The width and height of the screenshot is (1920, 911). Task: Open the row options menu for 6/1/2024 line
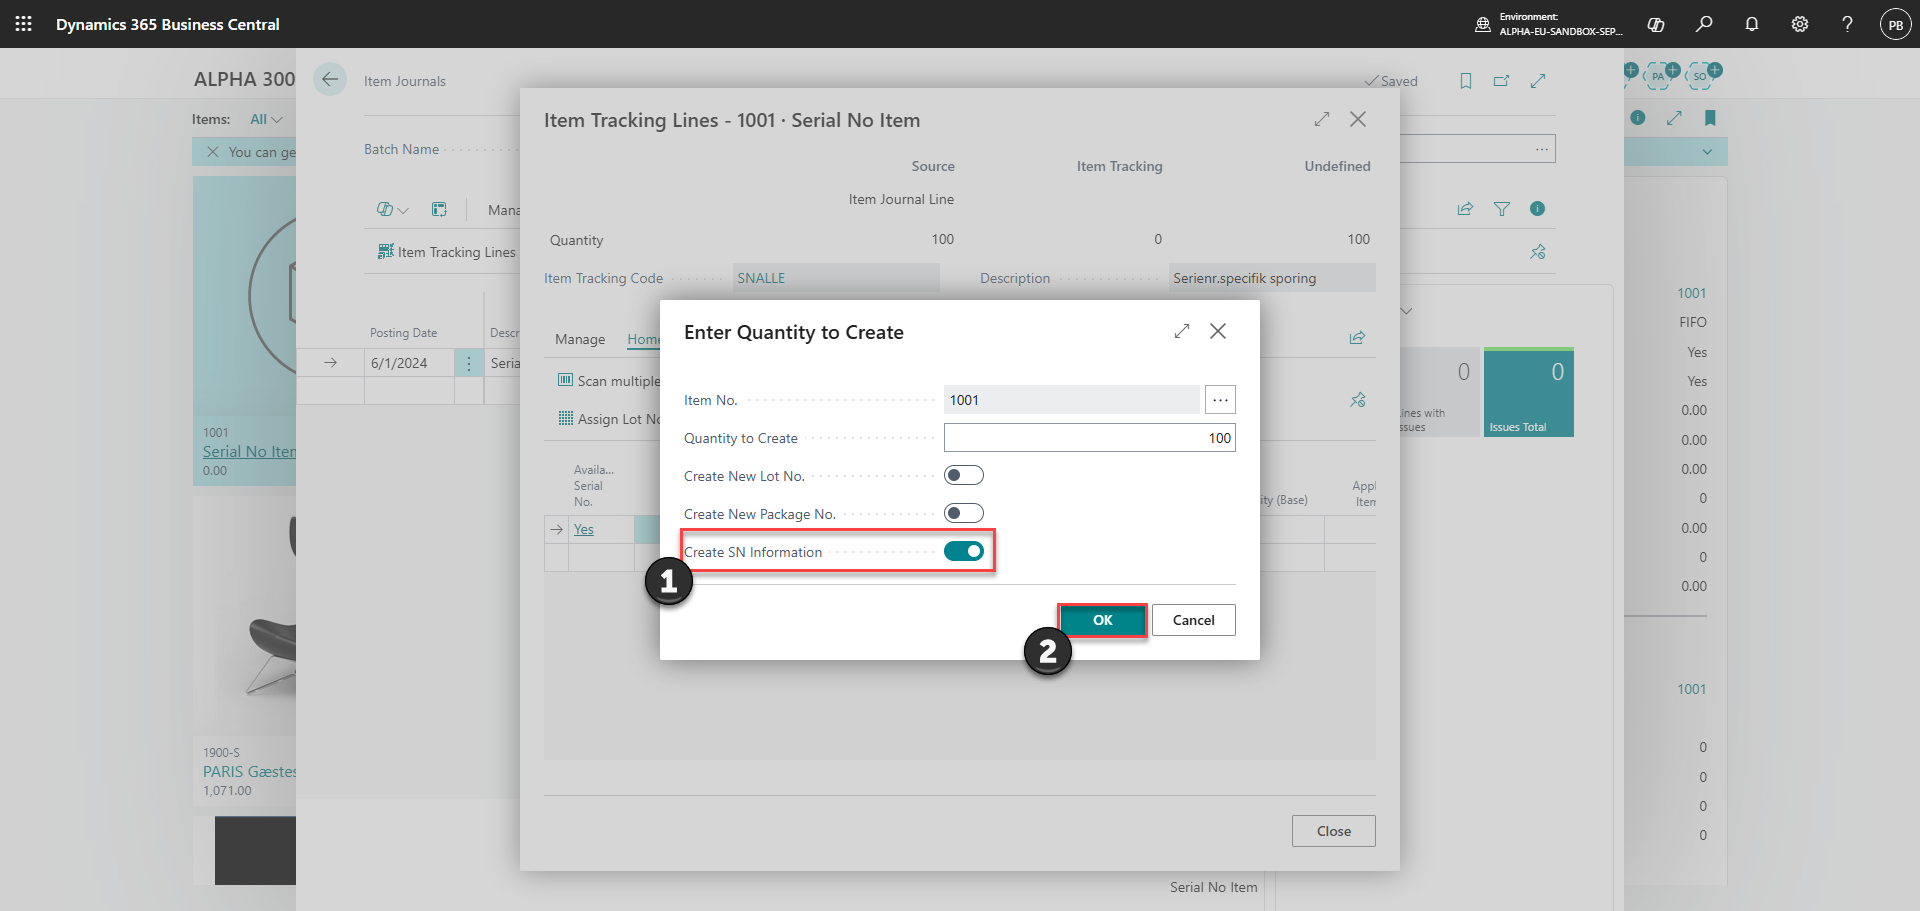pos(469,363)
